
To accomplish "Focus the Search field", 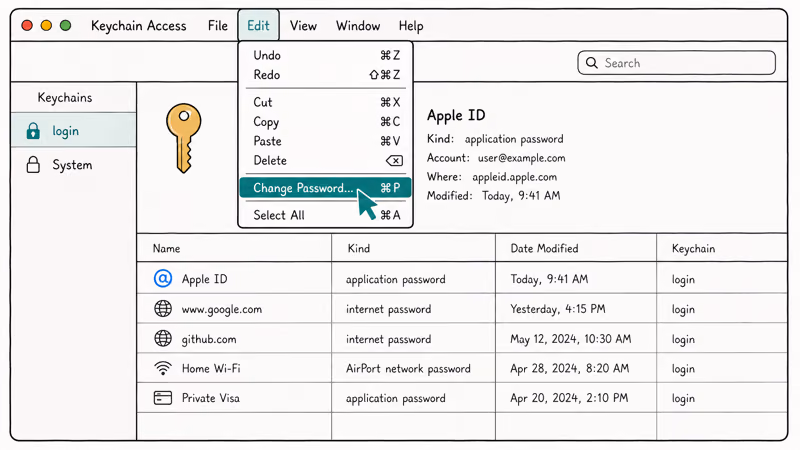I will pos(677,63).
